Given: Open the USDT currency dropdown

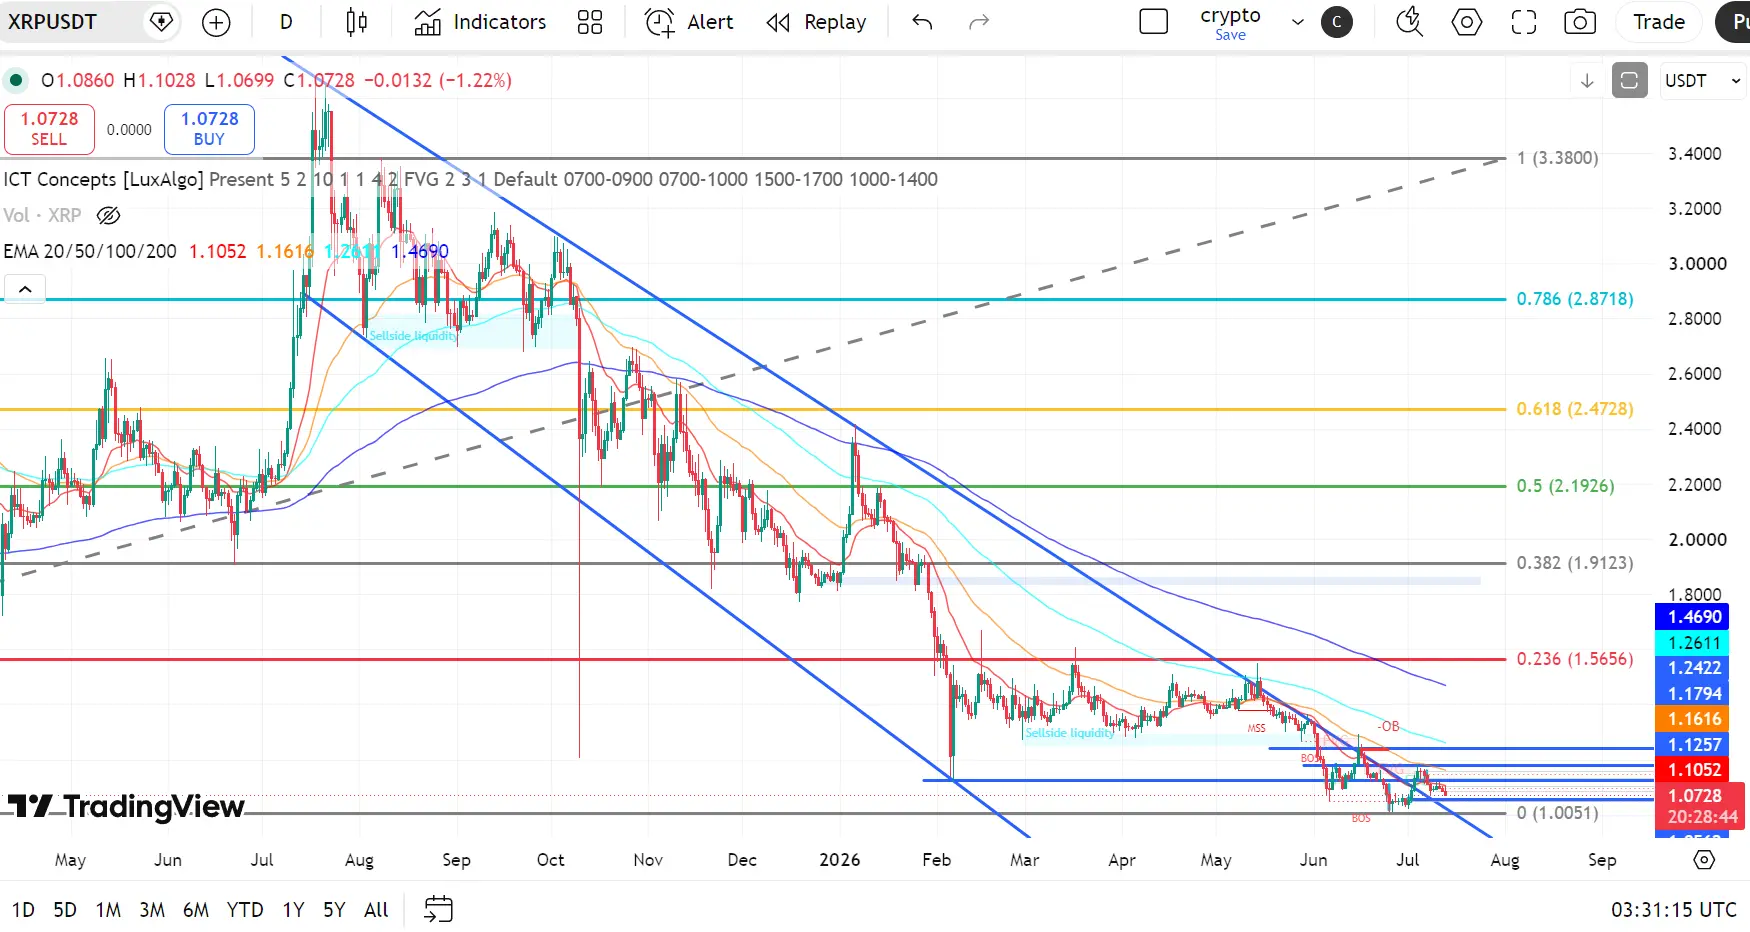Looking at the screenshot, I should click(x=1703, y=81).
